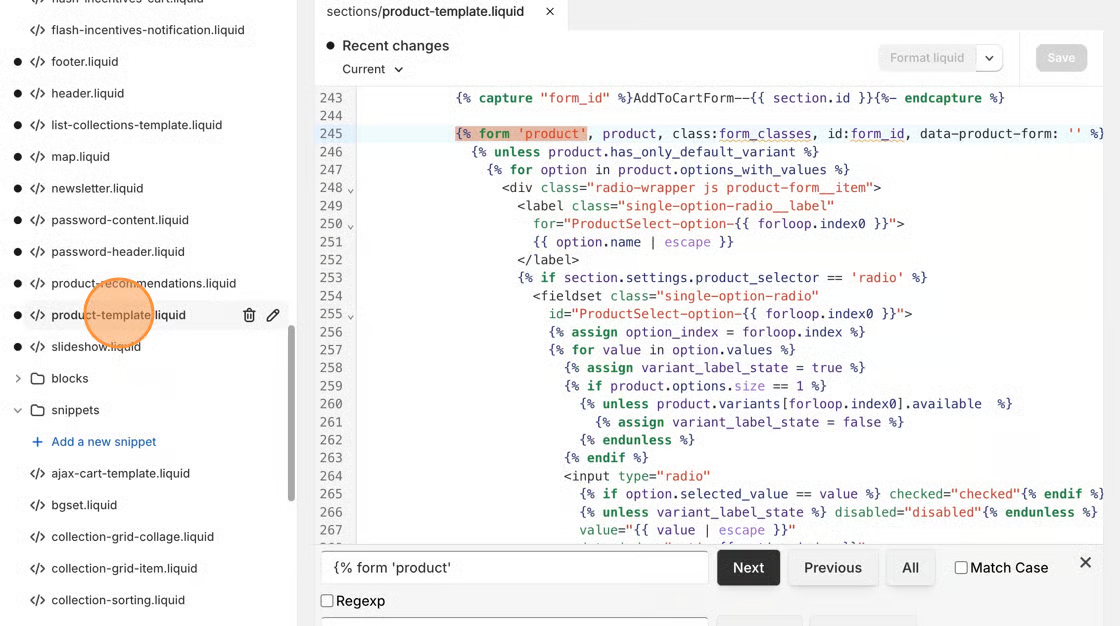Delete product-template.liquid with trash icon
1120x626 pixels.
click(249, 315)
